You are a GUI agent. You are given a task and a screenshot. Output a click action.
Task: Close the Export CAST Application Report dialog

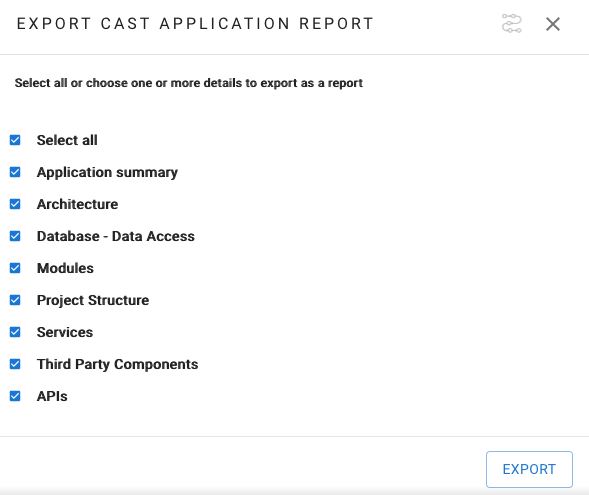pyautogui.click(x=553, y=24)
